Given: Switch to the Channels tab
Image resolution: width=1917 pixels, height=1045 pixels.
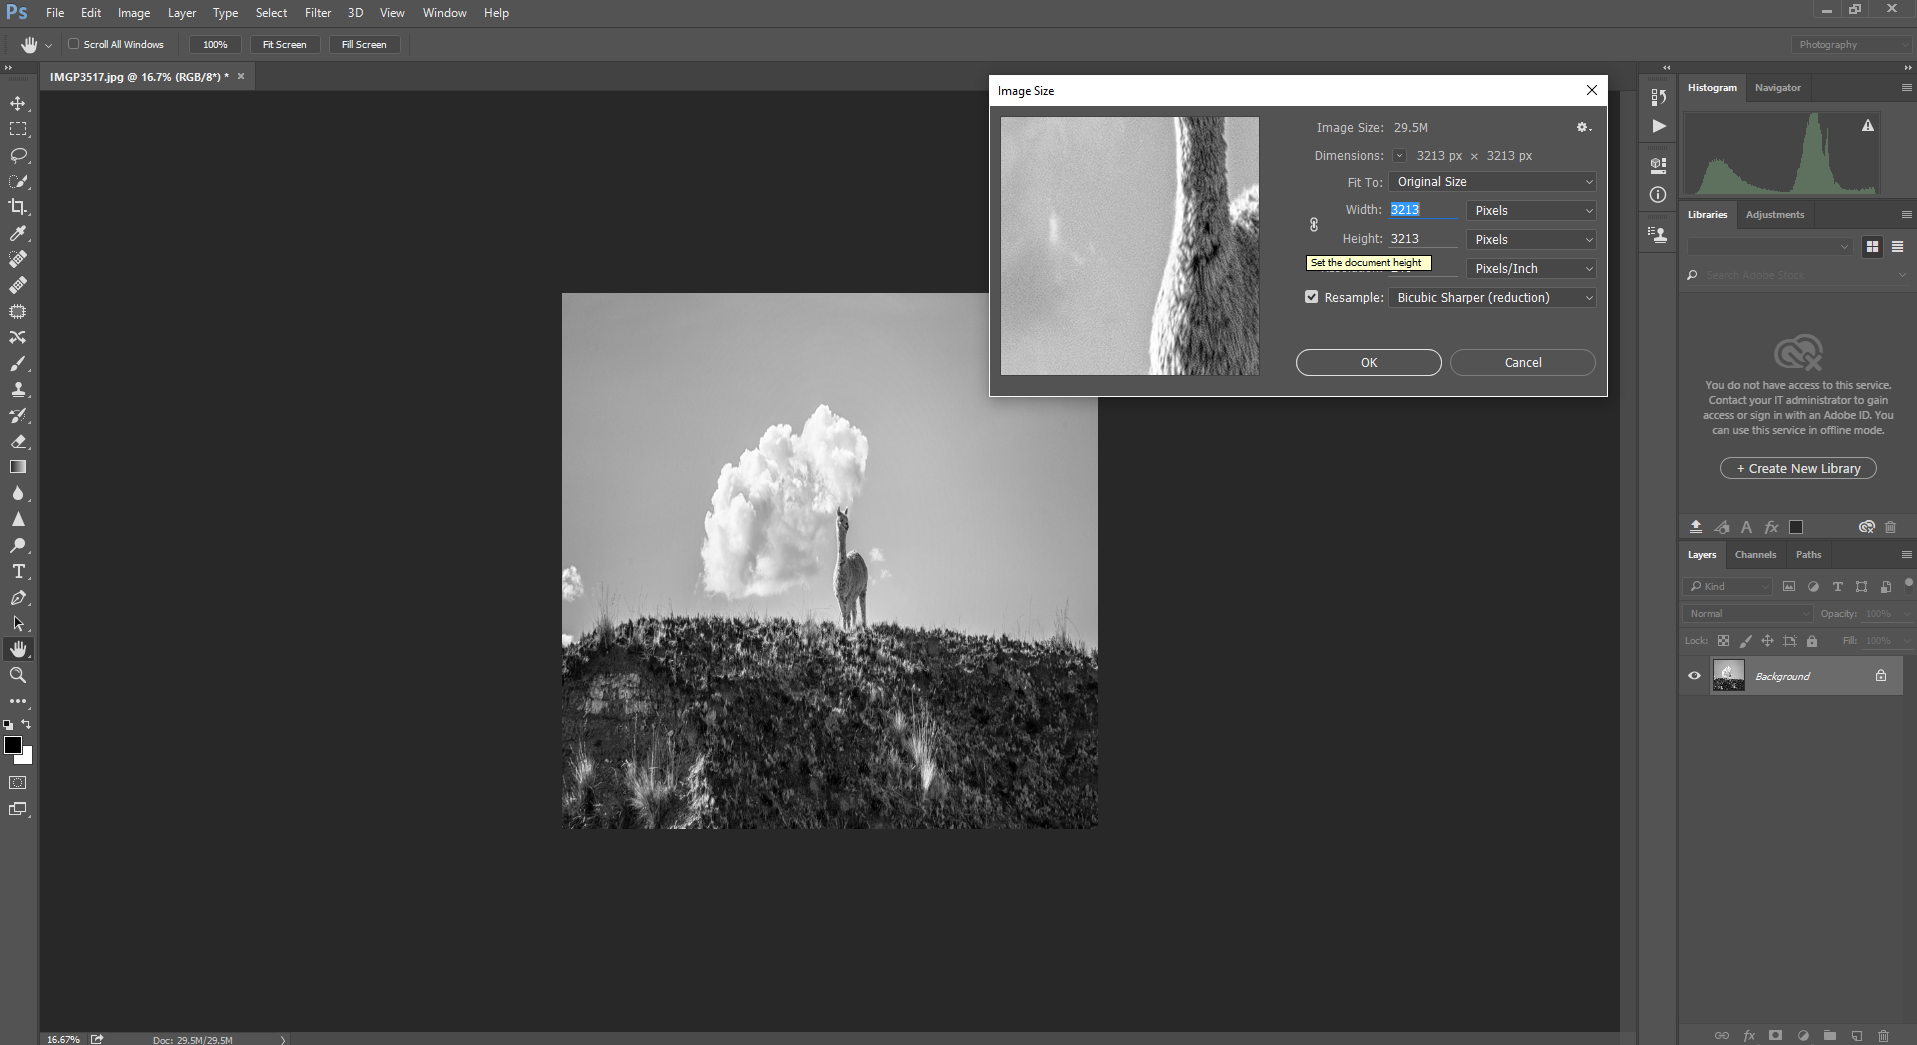Looking at the screenshot, I should (x=1755, y=555).
